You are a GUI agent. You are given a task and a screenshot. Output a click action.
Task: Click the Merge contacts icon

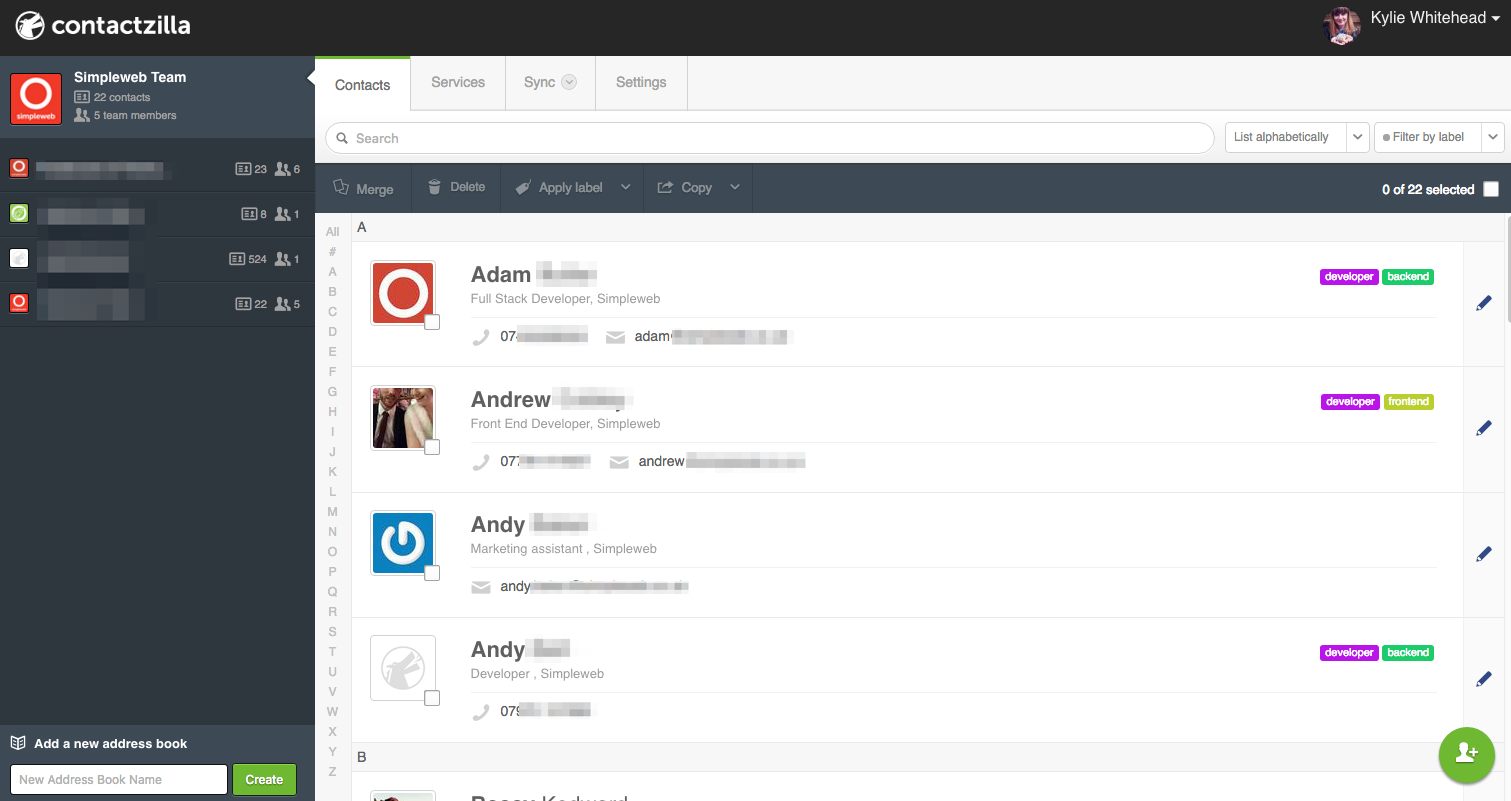point(341,188)
